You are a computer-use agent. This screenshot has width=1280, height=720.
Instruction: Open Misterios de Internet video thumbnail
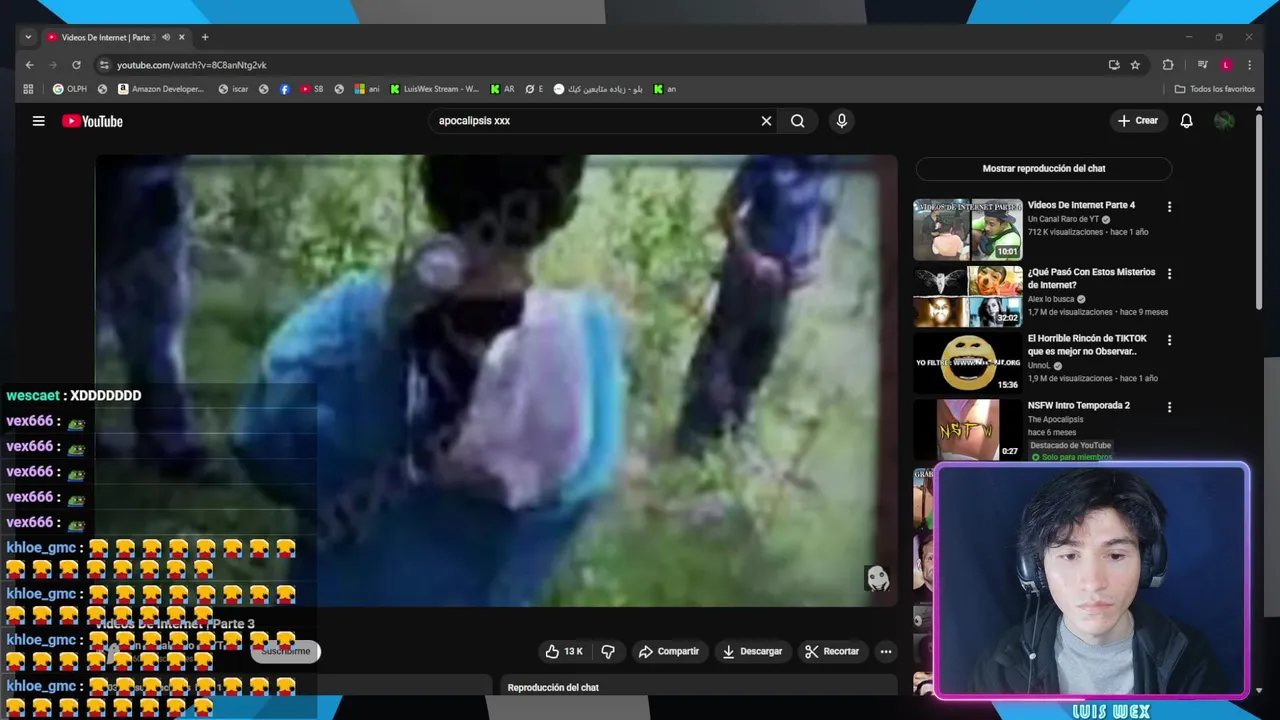point(968,296)
